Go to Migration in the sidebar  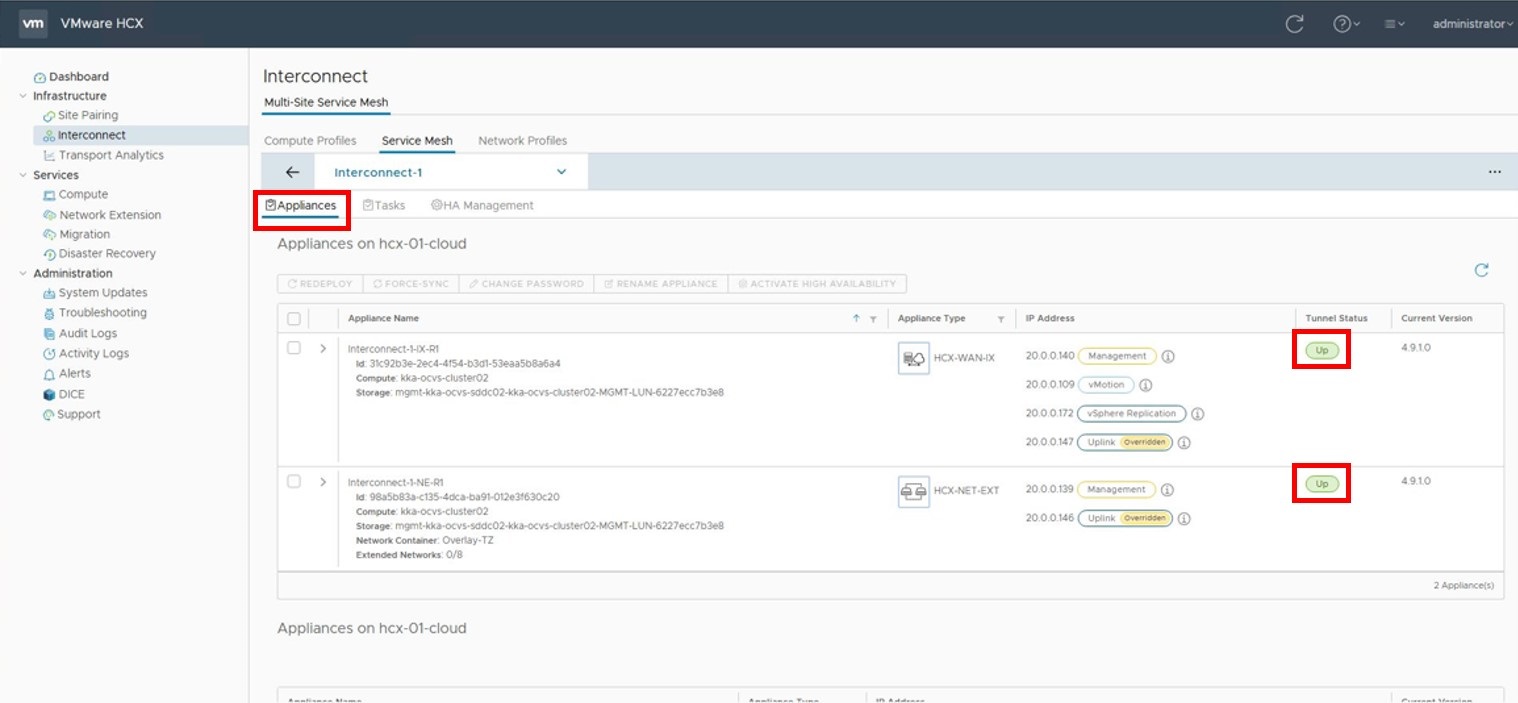84,234
